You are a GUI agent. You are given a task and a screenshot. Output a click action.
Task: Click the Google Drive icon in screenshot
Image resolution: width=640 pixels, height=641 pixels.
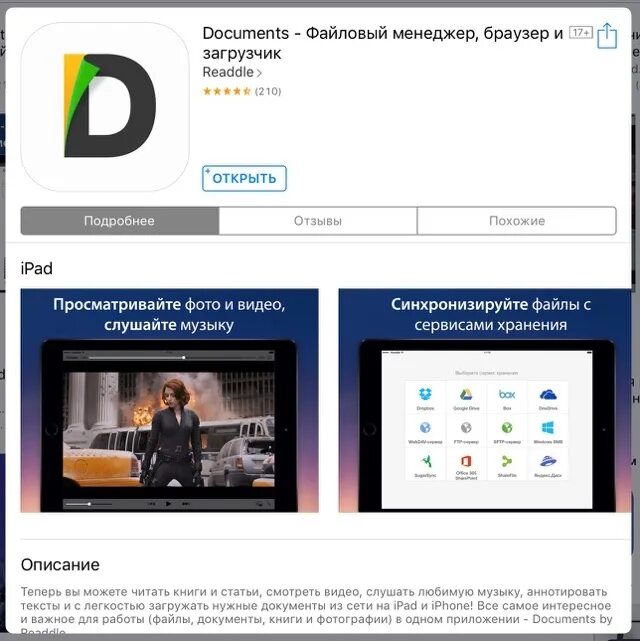pyautogui.click(x=466, y=394)
